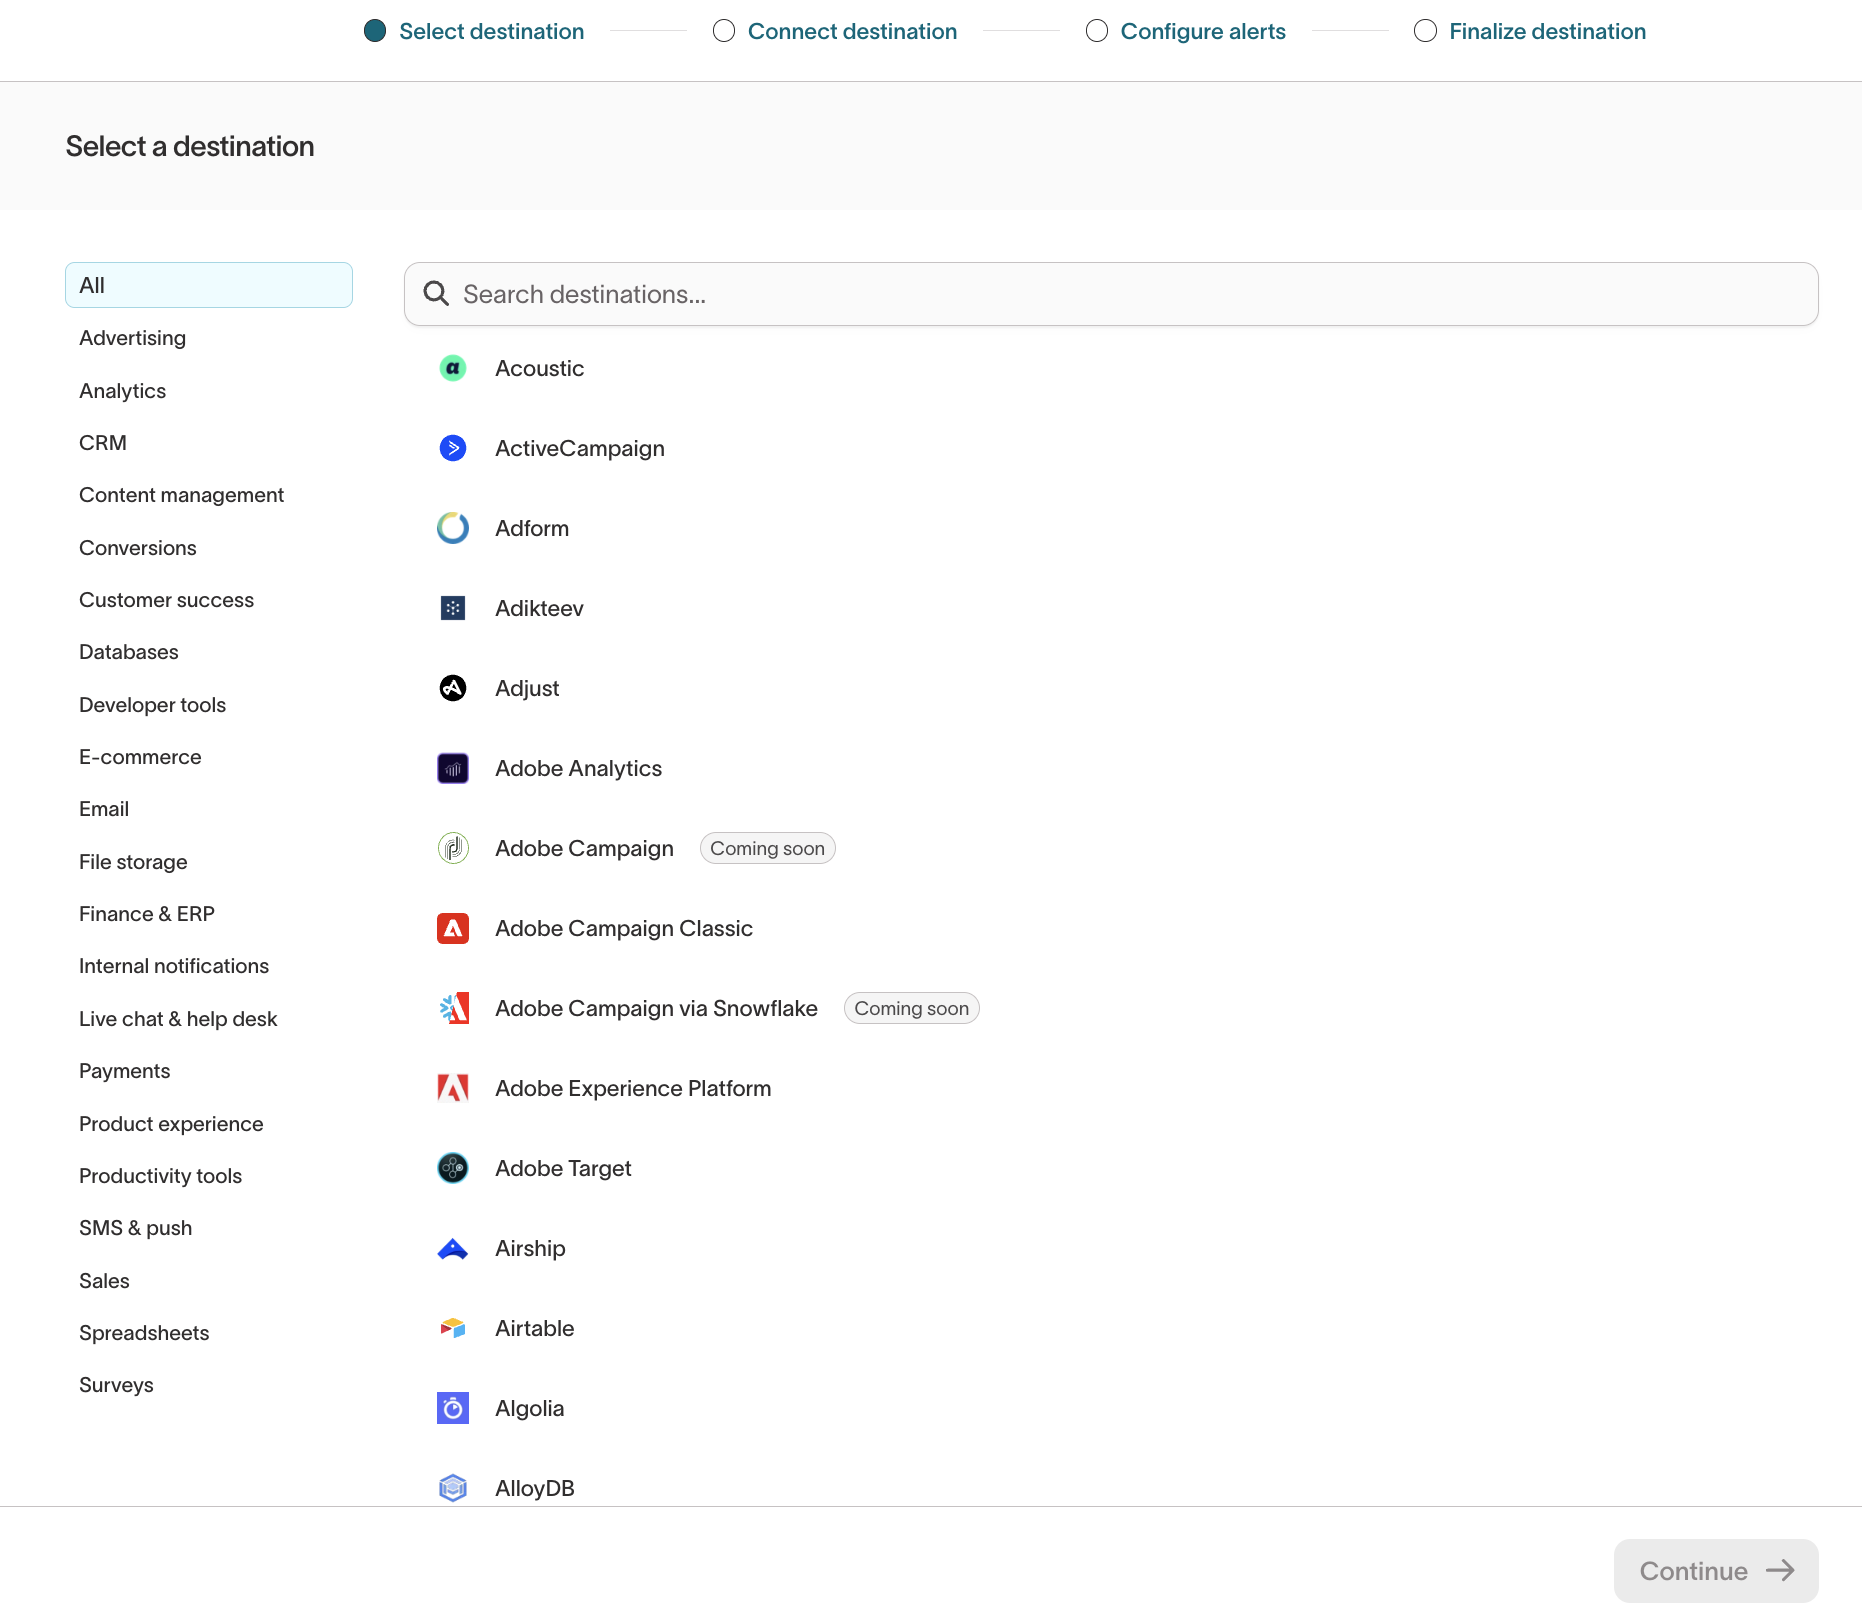The width and height of the screenshot is (1862, 1622).
Task: Switch to the Databases category
Action: tap(129, 652)
